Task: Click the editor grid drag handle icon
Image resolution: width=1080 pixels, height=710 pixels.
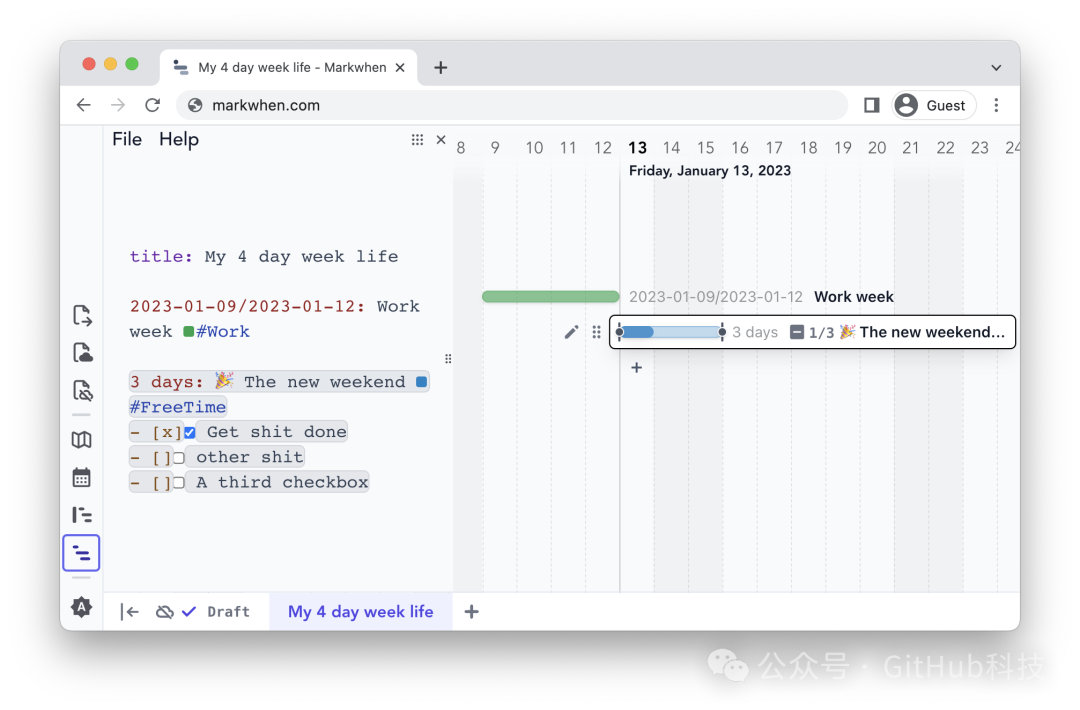Action: 417,140
